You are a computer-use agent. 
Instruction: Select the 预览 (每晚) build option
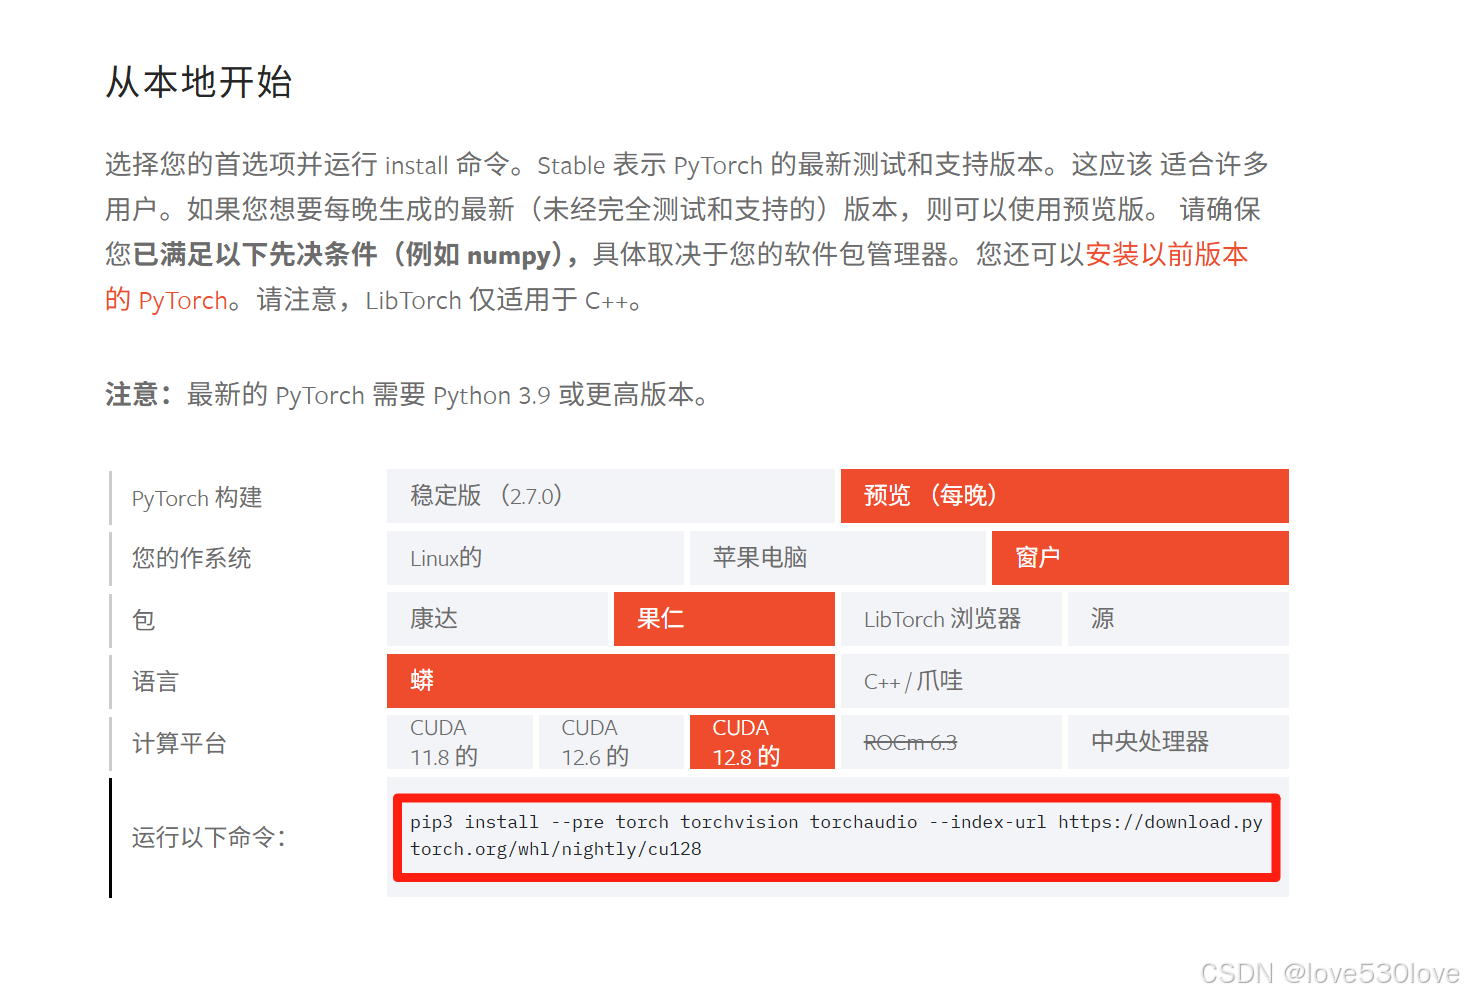tap(1064, 496)
